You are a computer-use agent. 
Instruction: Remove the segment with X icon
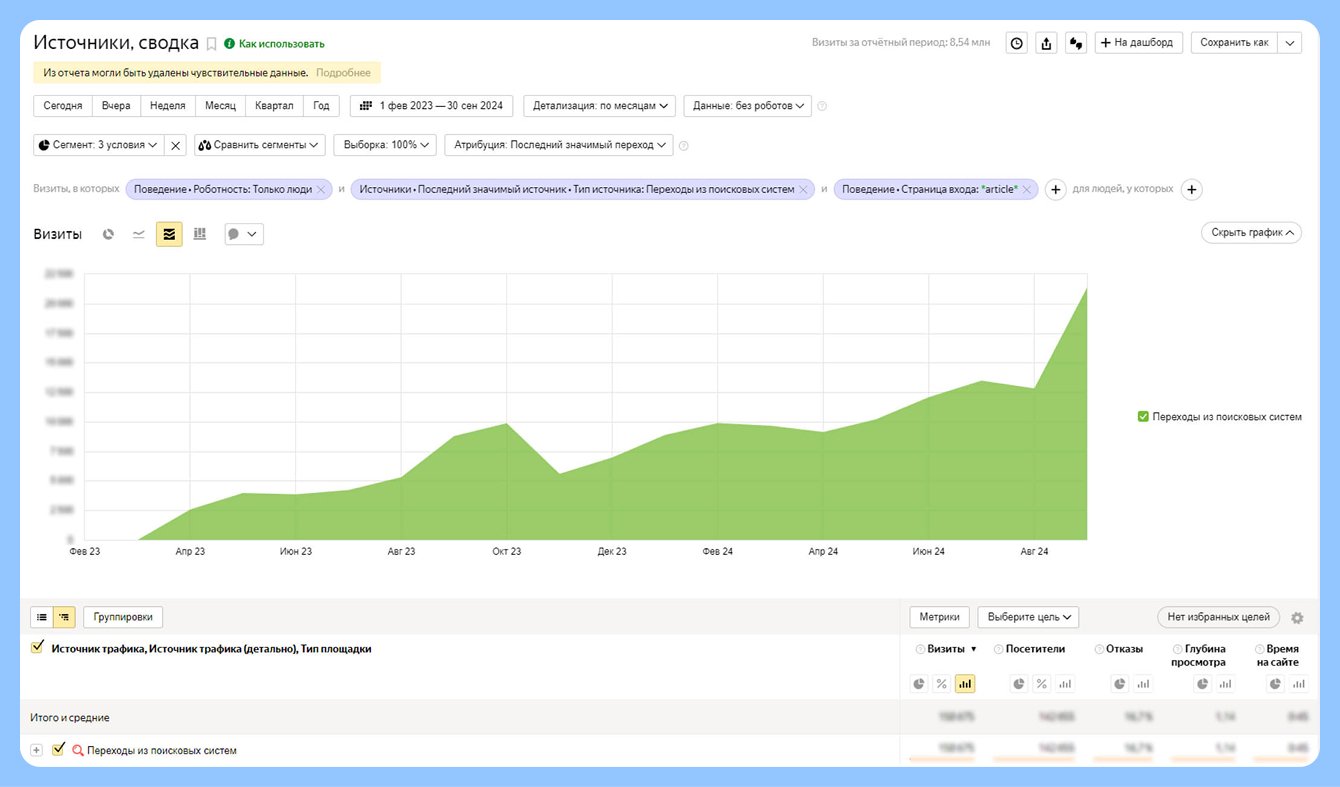click(x=176, y=145)
